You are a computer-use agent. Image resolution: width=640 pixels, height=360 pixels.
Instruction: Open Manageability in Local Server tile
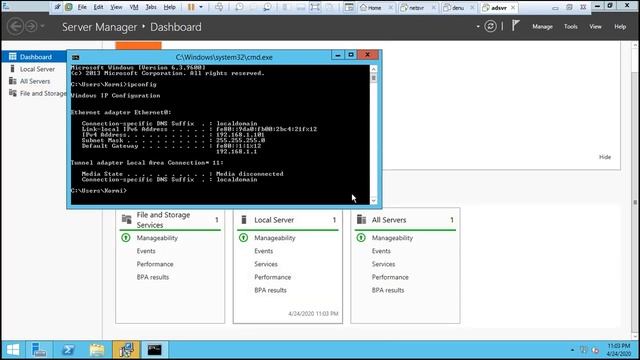click(x=275, y=238)
